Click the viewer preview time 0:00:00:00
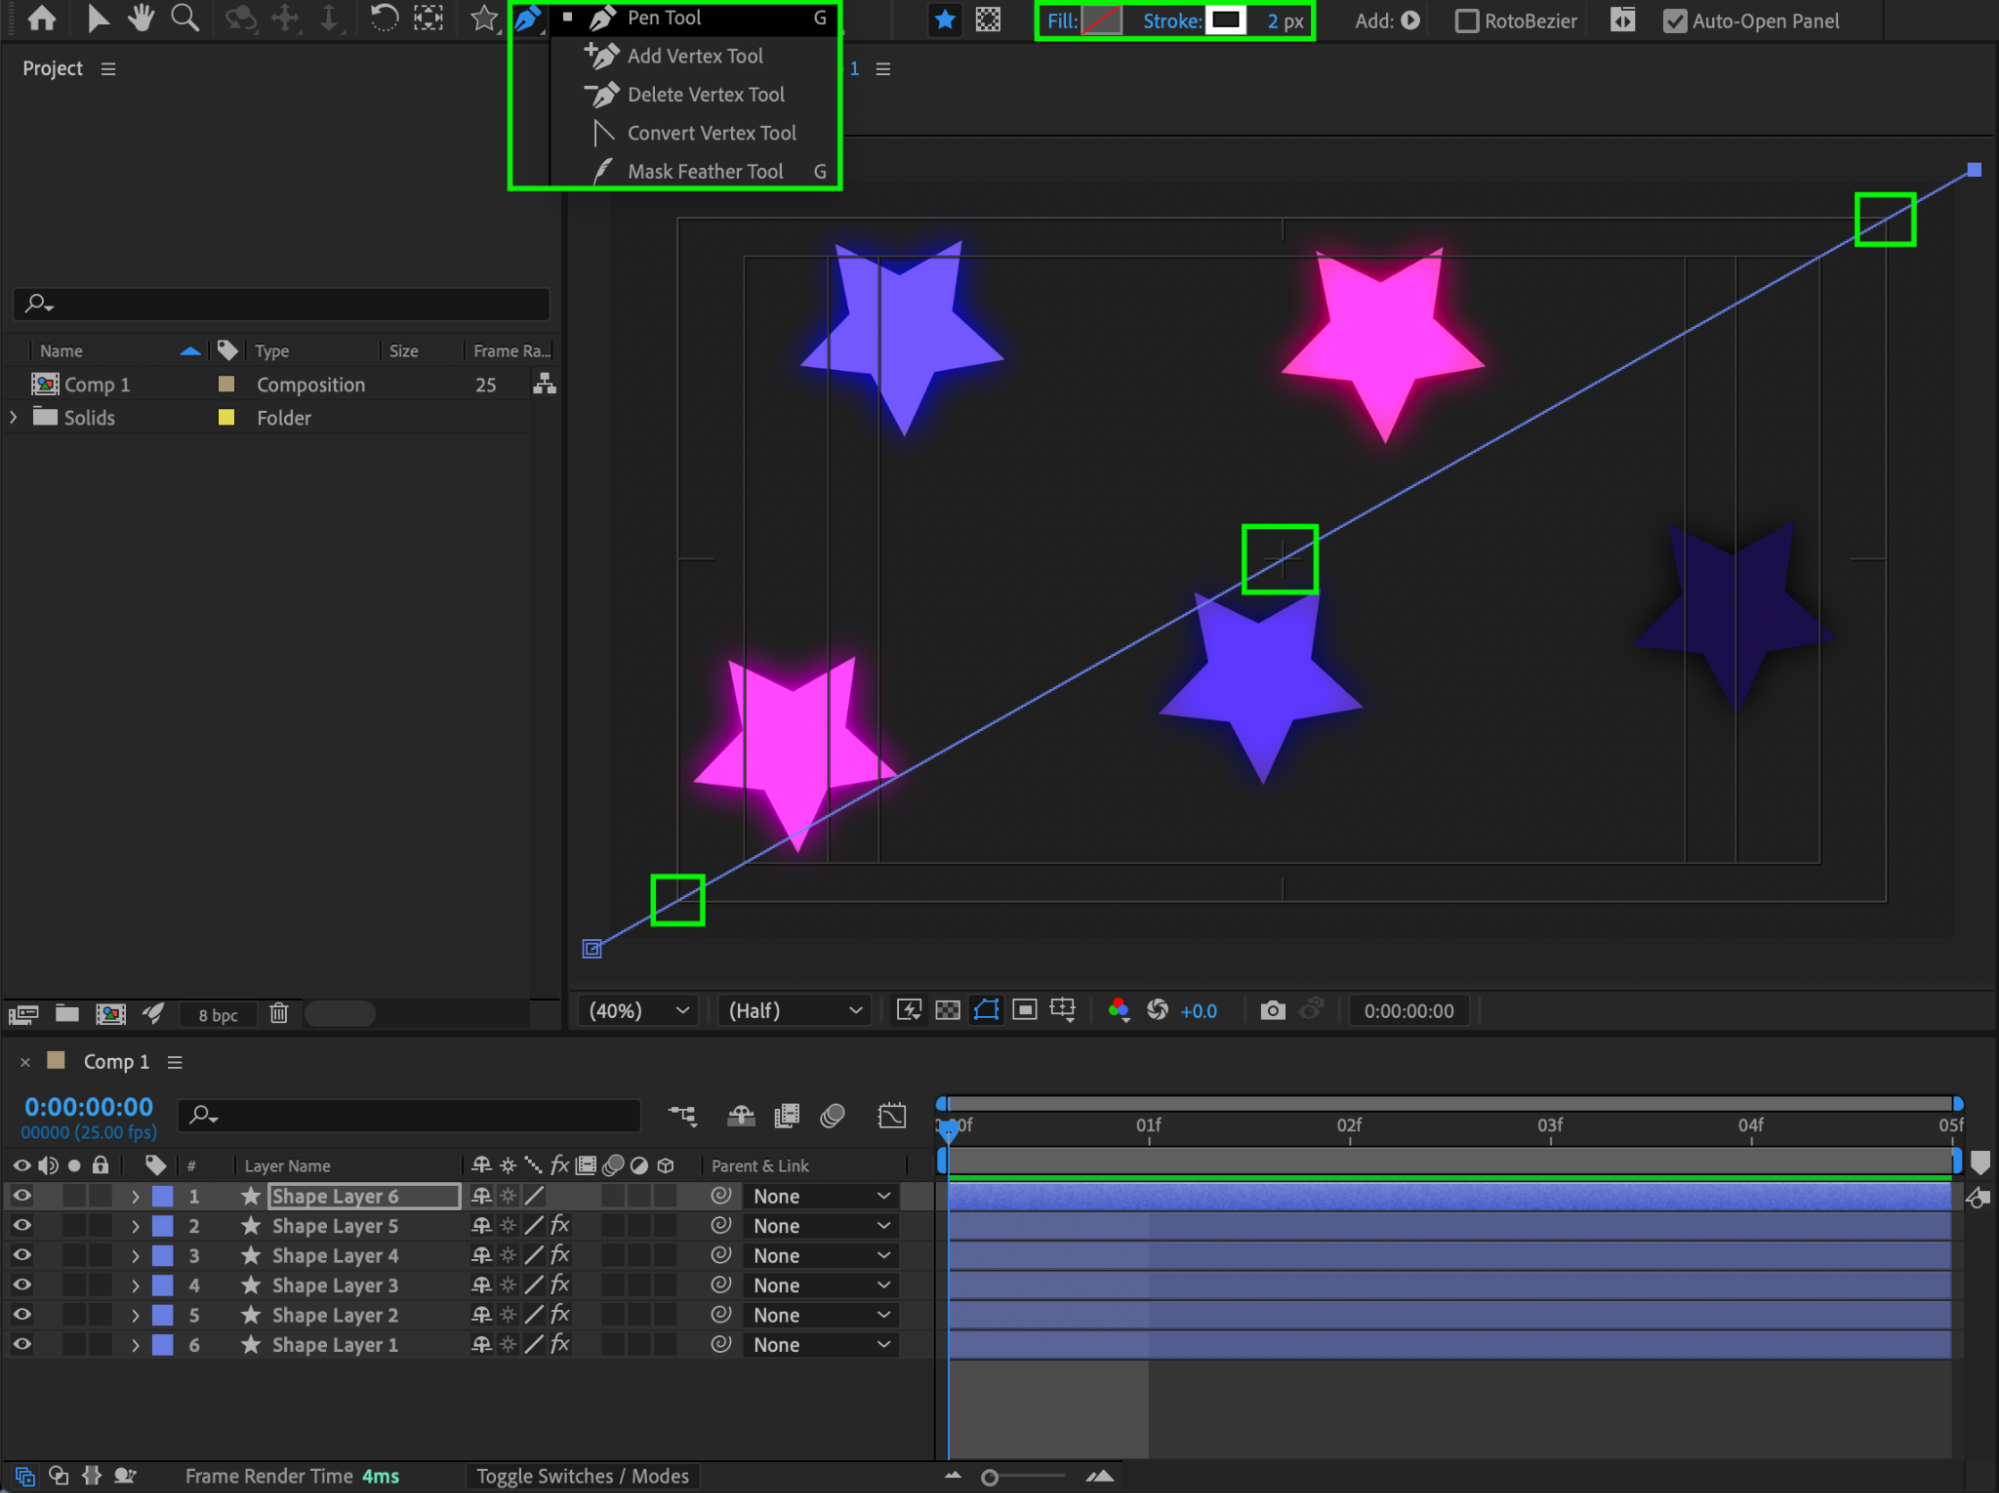This screenshot has height=1494, width=1999. click(1409, 1011)
